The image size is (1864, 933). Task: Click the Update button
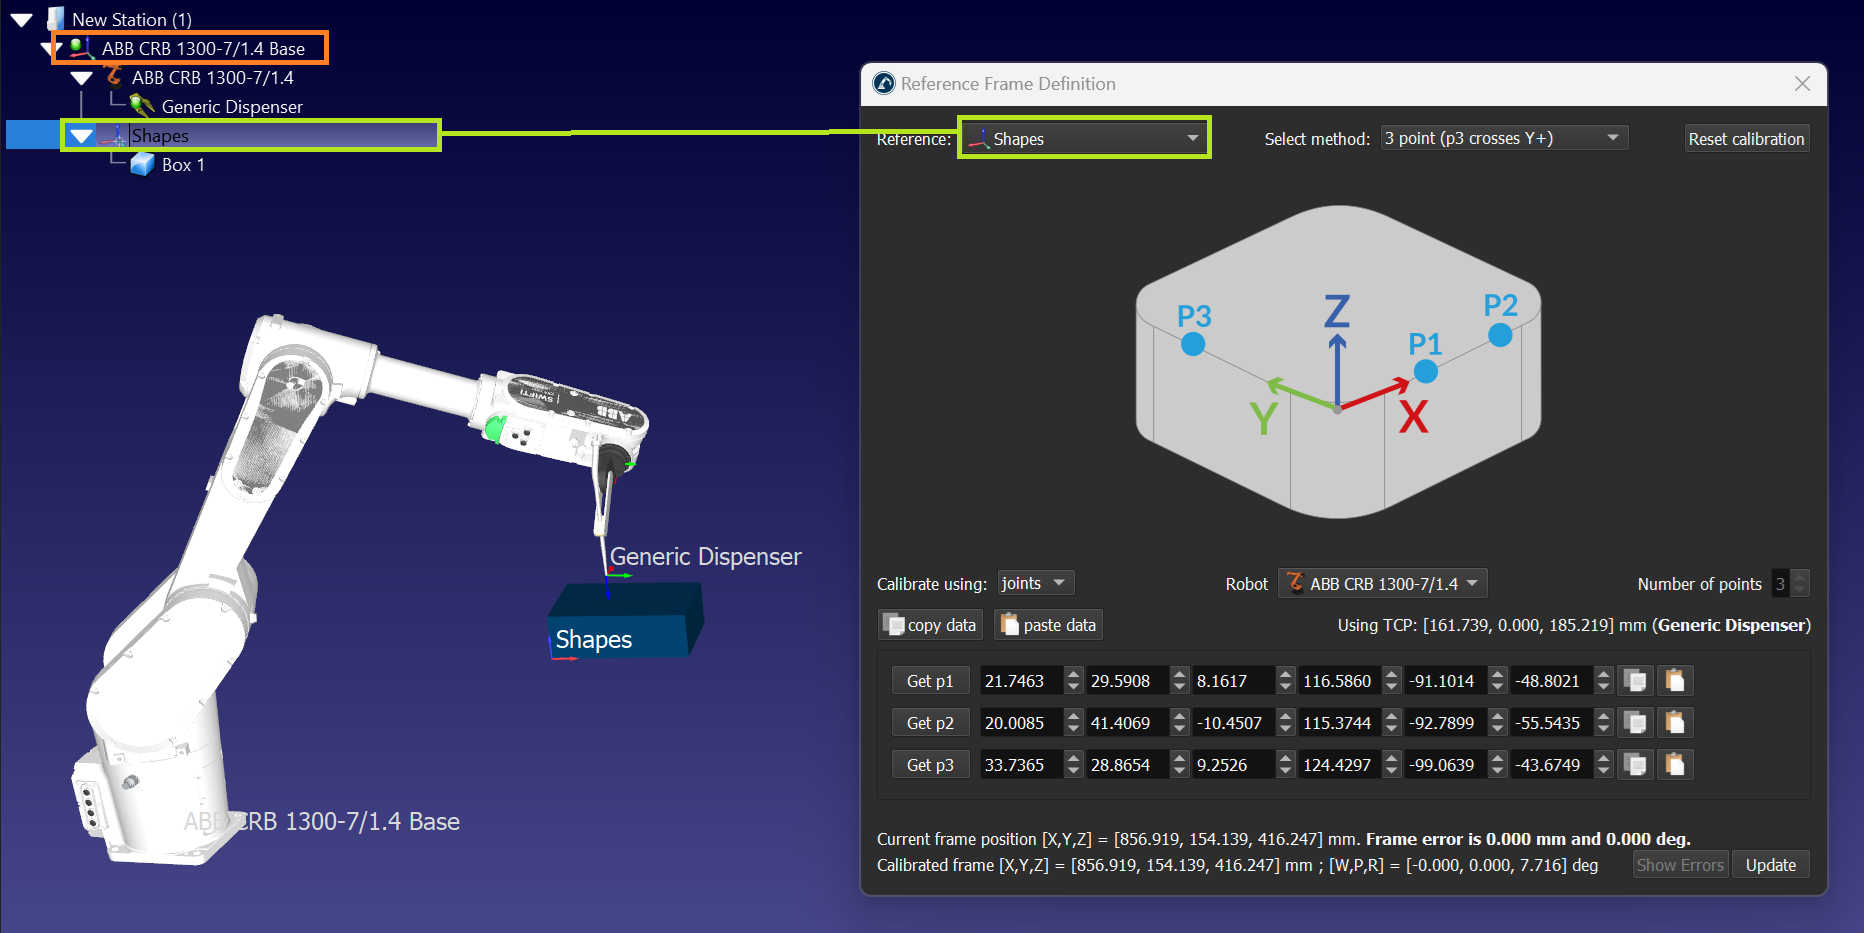[1770, 865]
